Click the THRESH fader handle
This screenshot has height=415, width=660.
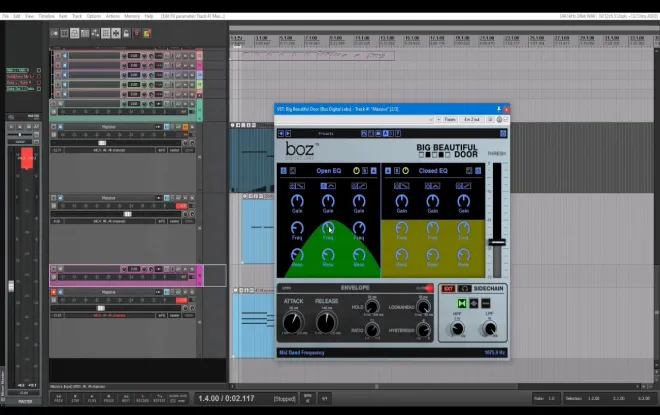(x=497, y=242)
